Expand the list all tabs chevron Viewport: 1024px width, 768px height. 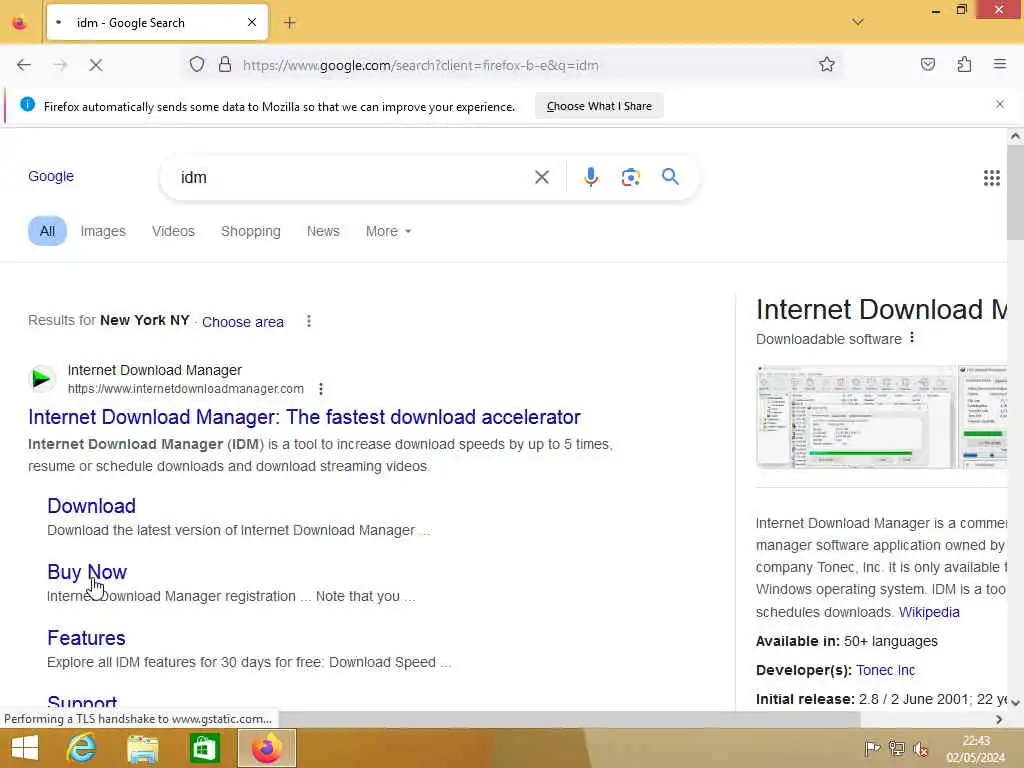pos(858,22)
